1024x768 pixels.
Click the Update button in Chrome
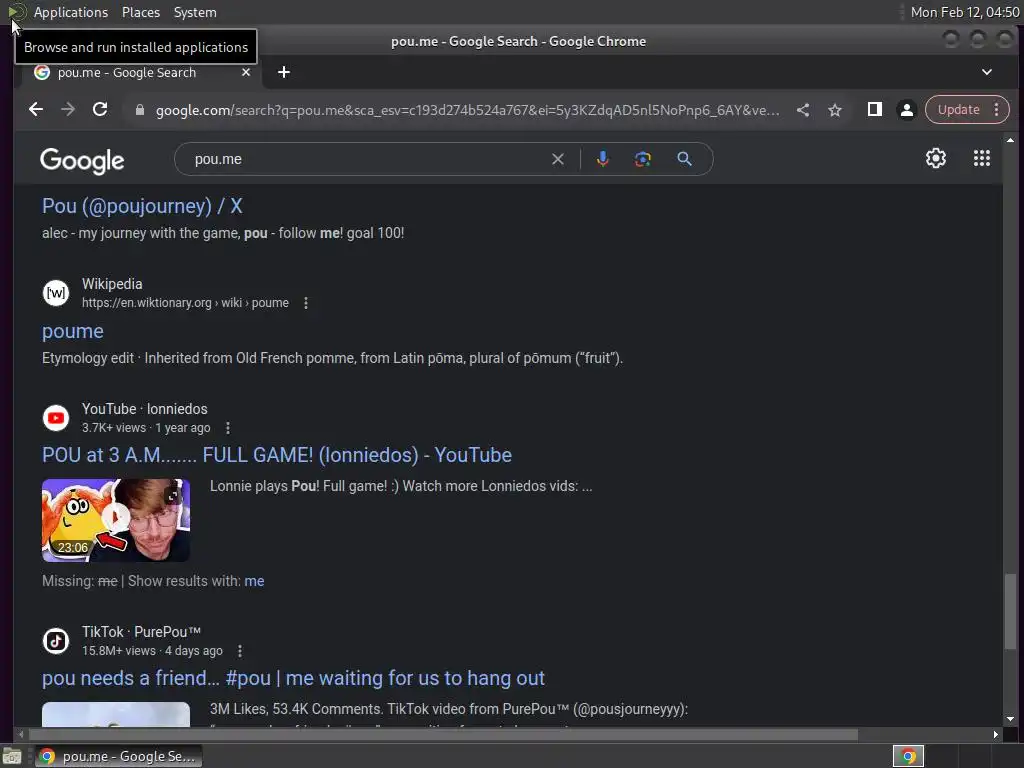(x=958, y=110)
